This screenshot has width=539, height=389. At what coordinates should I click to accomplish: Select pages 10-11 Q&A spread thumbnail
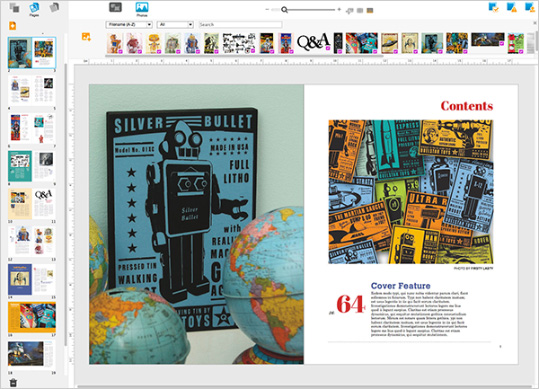[x=32, y=204]
